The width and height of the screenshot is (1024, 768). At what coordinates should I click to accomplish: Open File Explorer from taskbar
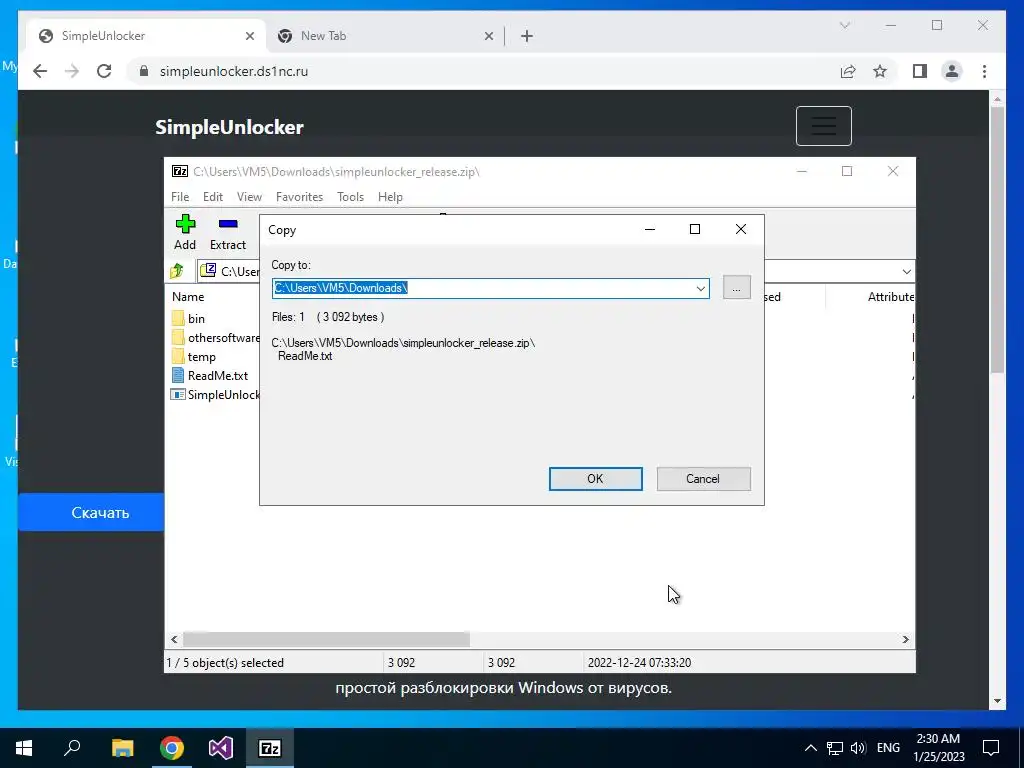[x=122, y=748]
